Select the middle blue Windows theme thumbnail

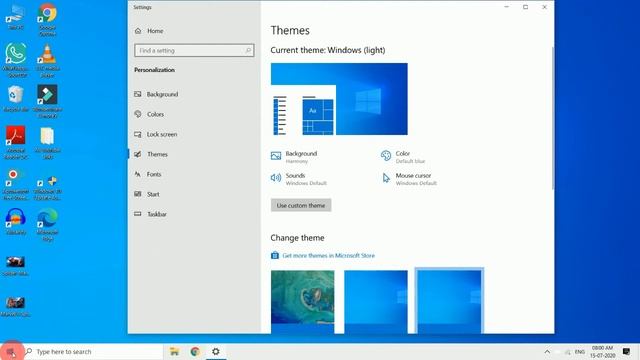click(376, 302)
